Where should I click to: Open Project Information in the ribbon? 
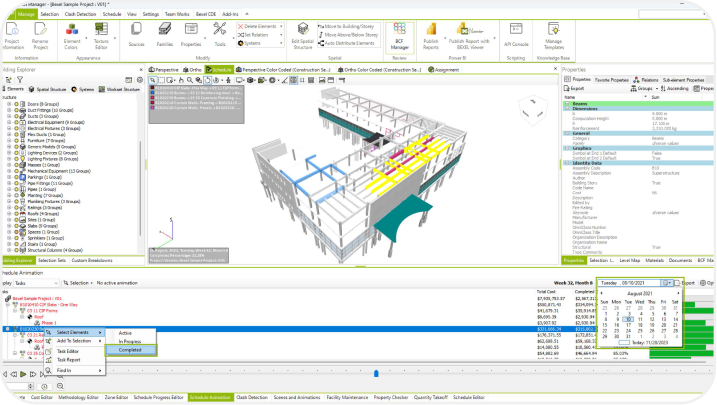click(12, 36)
